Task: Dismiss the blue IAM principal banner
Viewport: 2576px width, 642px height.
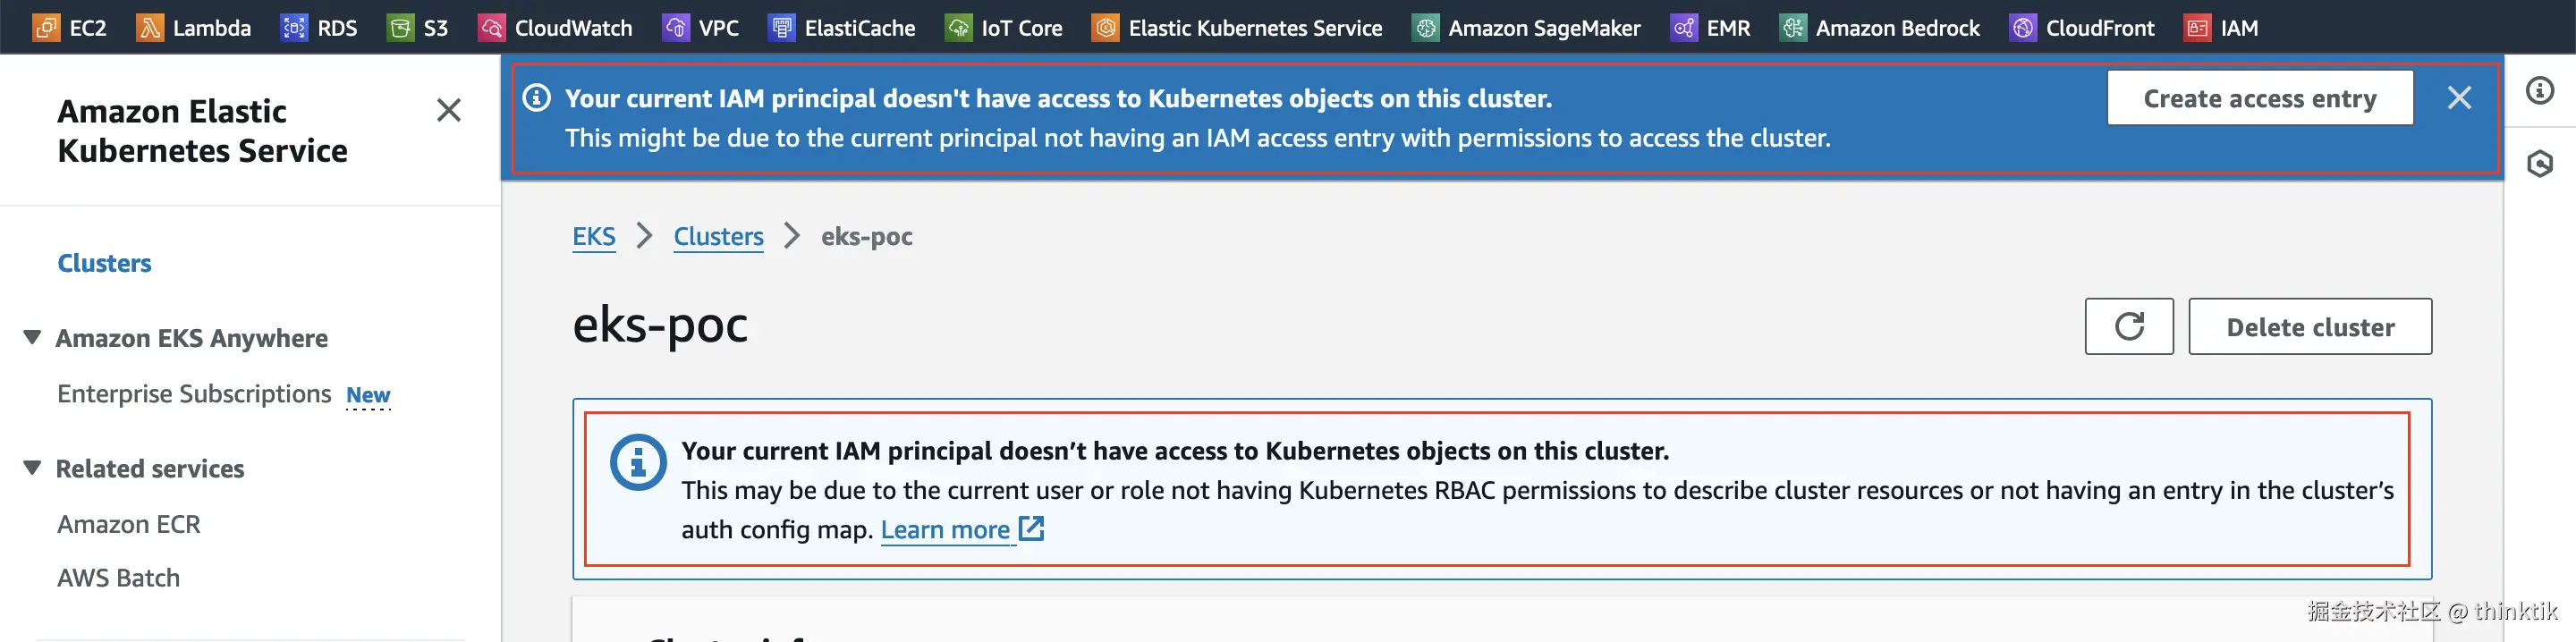Action: pos(2459,98)
